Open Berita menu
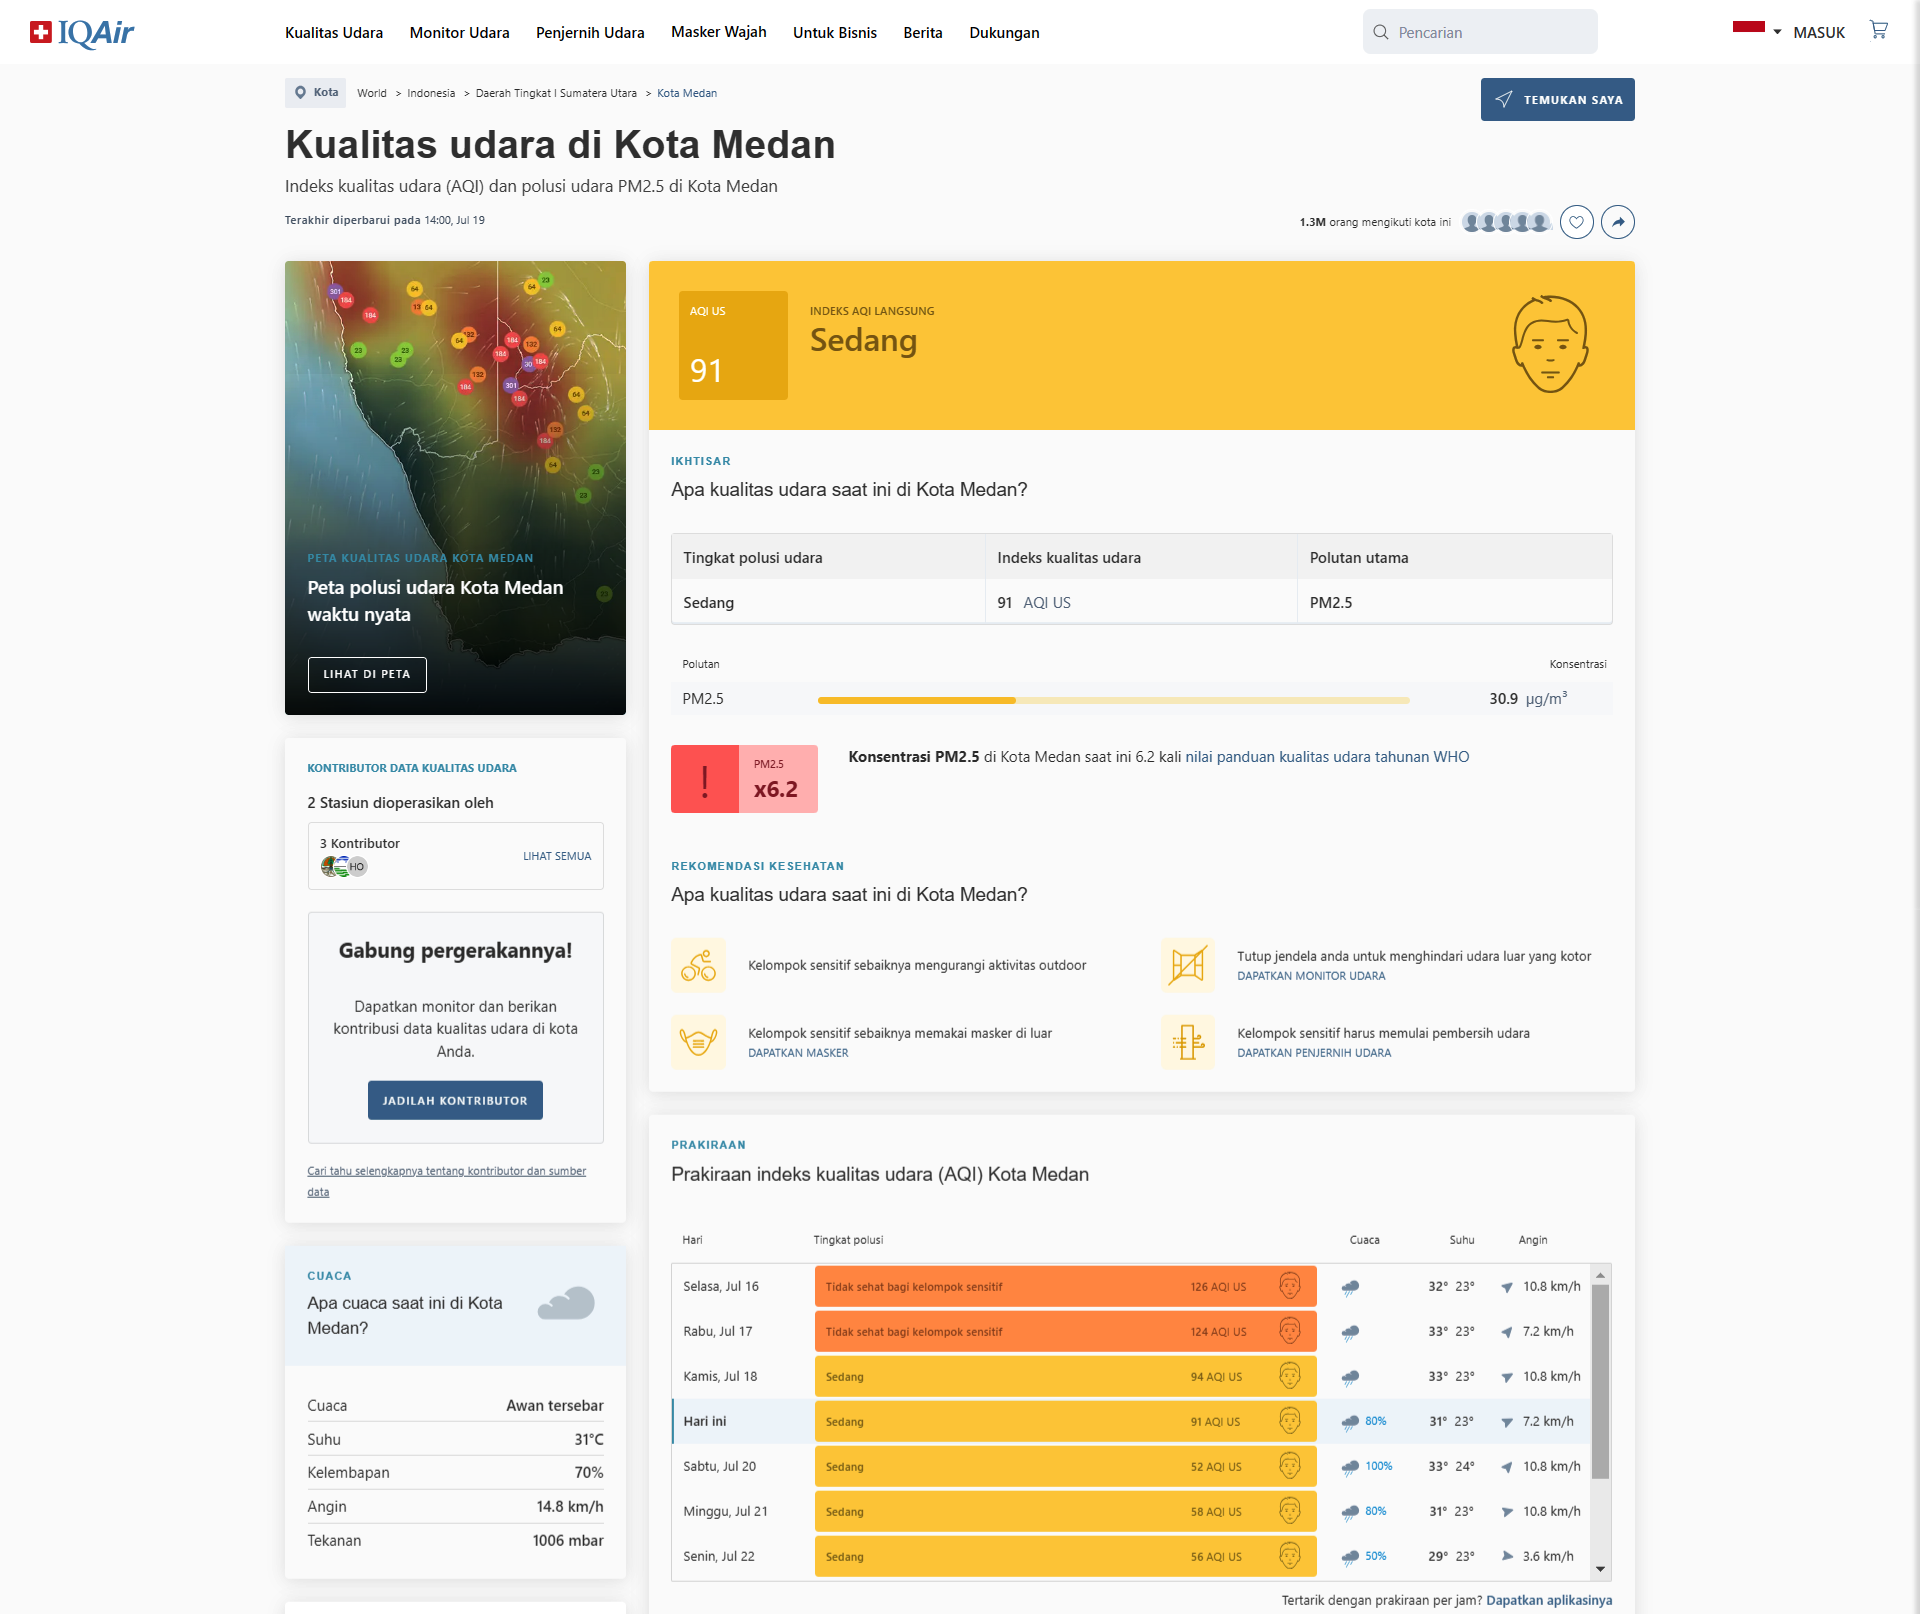This screenshot has height=1614, width=1920. (923, 33)
